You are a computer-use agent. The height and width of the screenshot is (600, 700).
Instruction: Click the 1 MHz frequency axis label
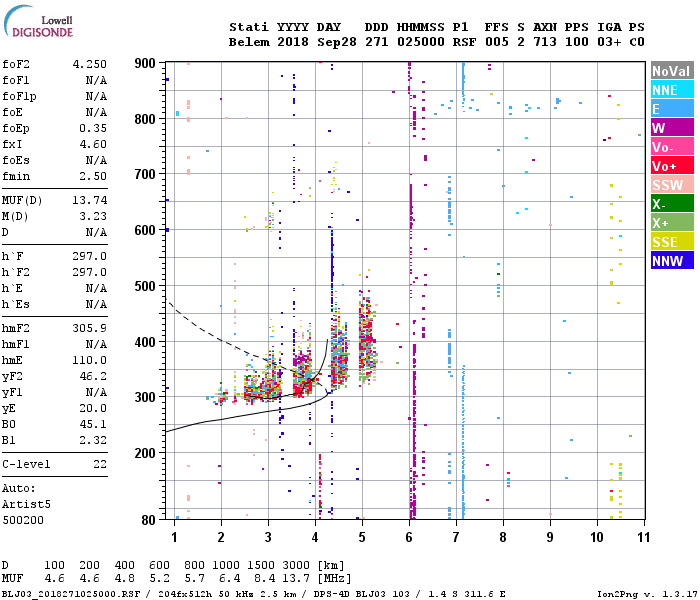pyautogui.click(x=175, y=537)
